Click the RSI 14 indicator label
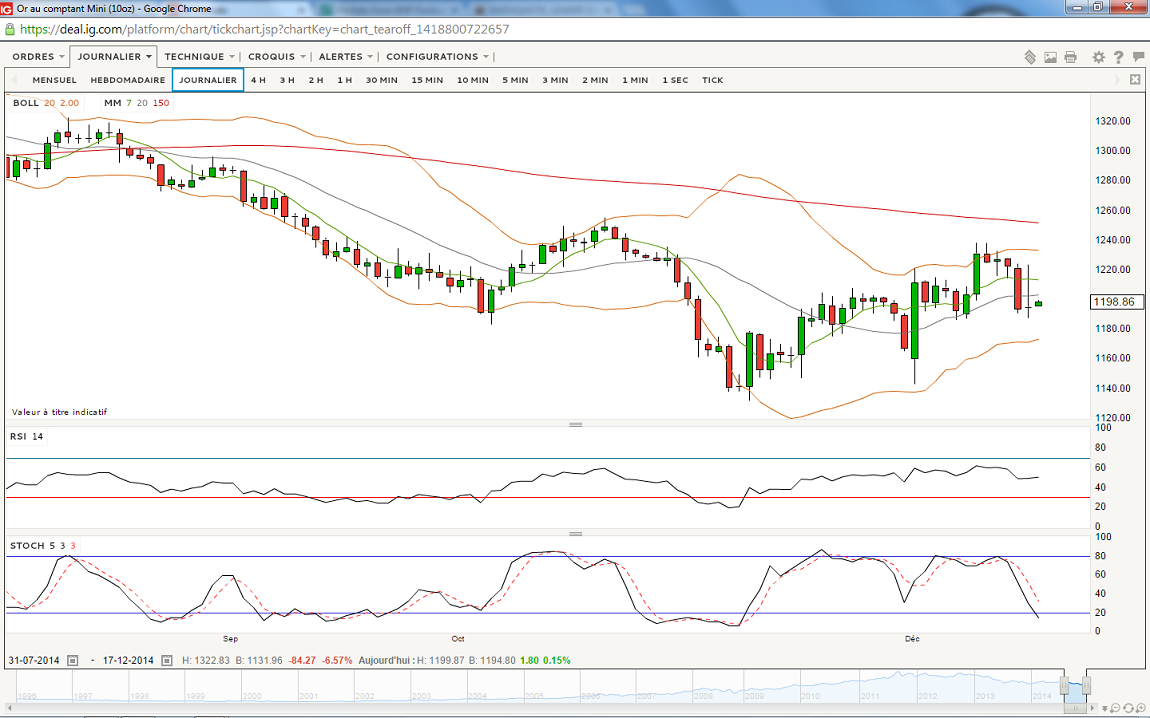This screenshot has height=718, width=1150. pyautogui.click(x=26, y=436)
